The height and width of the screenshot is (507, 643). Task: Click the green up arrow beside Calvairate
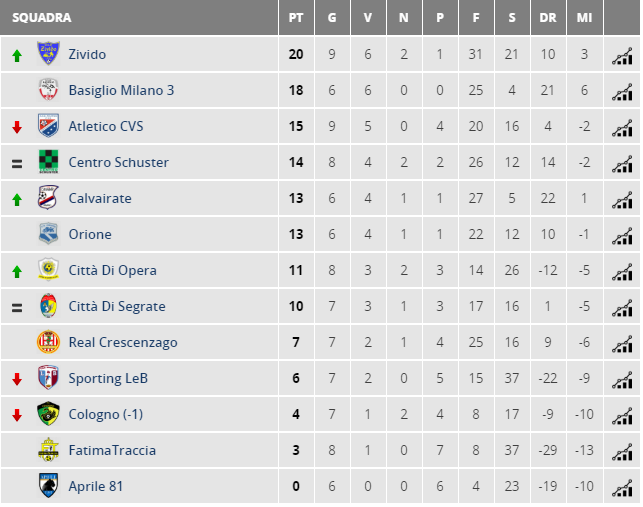click(17, 200)
